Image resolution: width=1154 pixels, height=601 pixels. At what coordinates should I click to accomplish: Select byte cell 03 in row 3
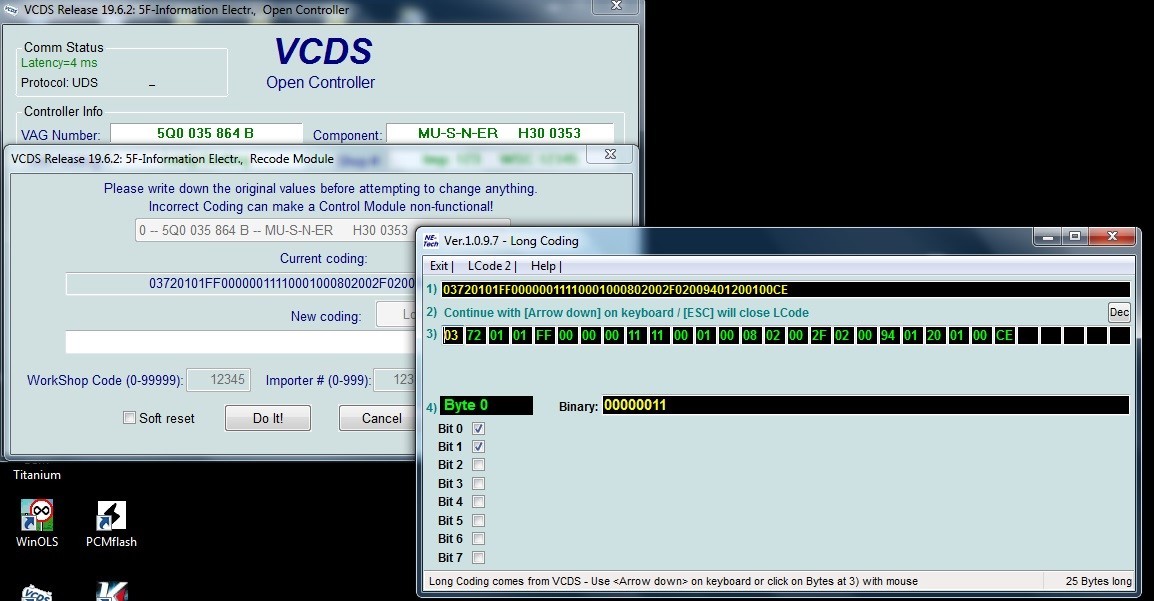(x=451, y=335)
